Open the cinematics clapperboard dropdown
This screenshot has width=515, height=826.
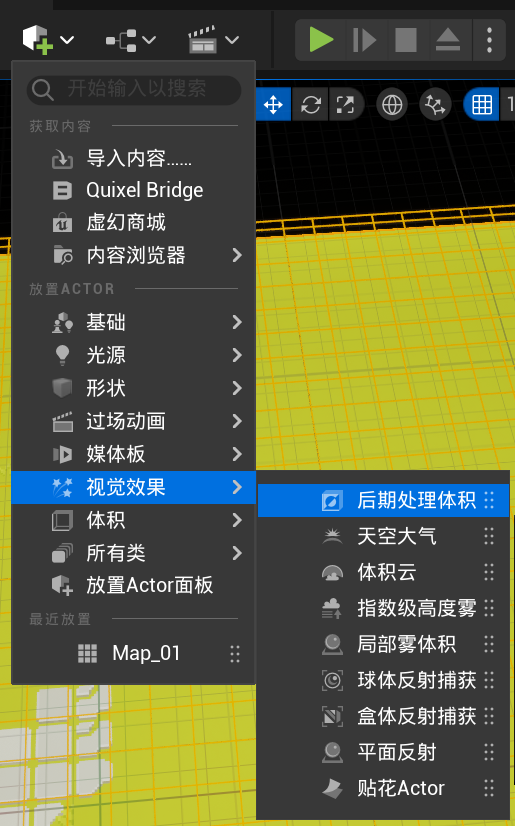tap(213, 40)
